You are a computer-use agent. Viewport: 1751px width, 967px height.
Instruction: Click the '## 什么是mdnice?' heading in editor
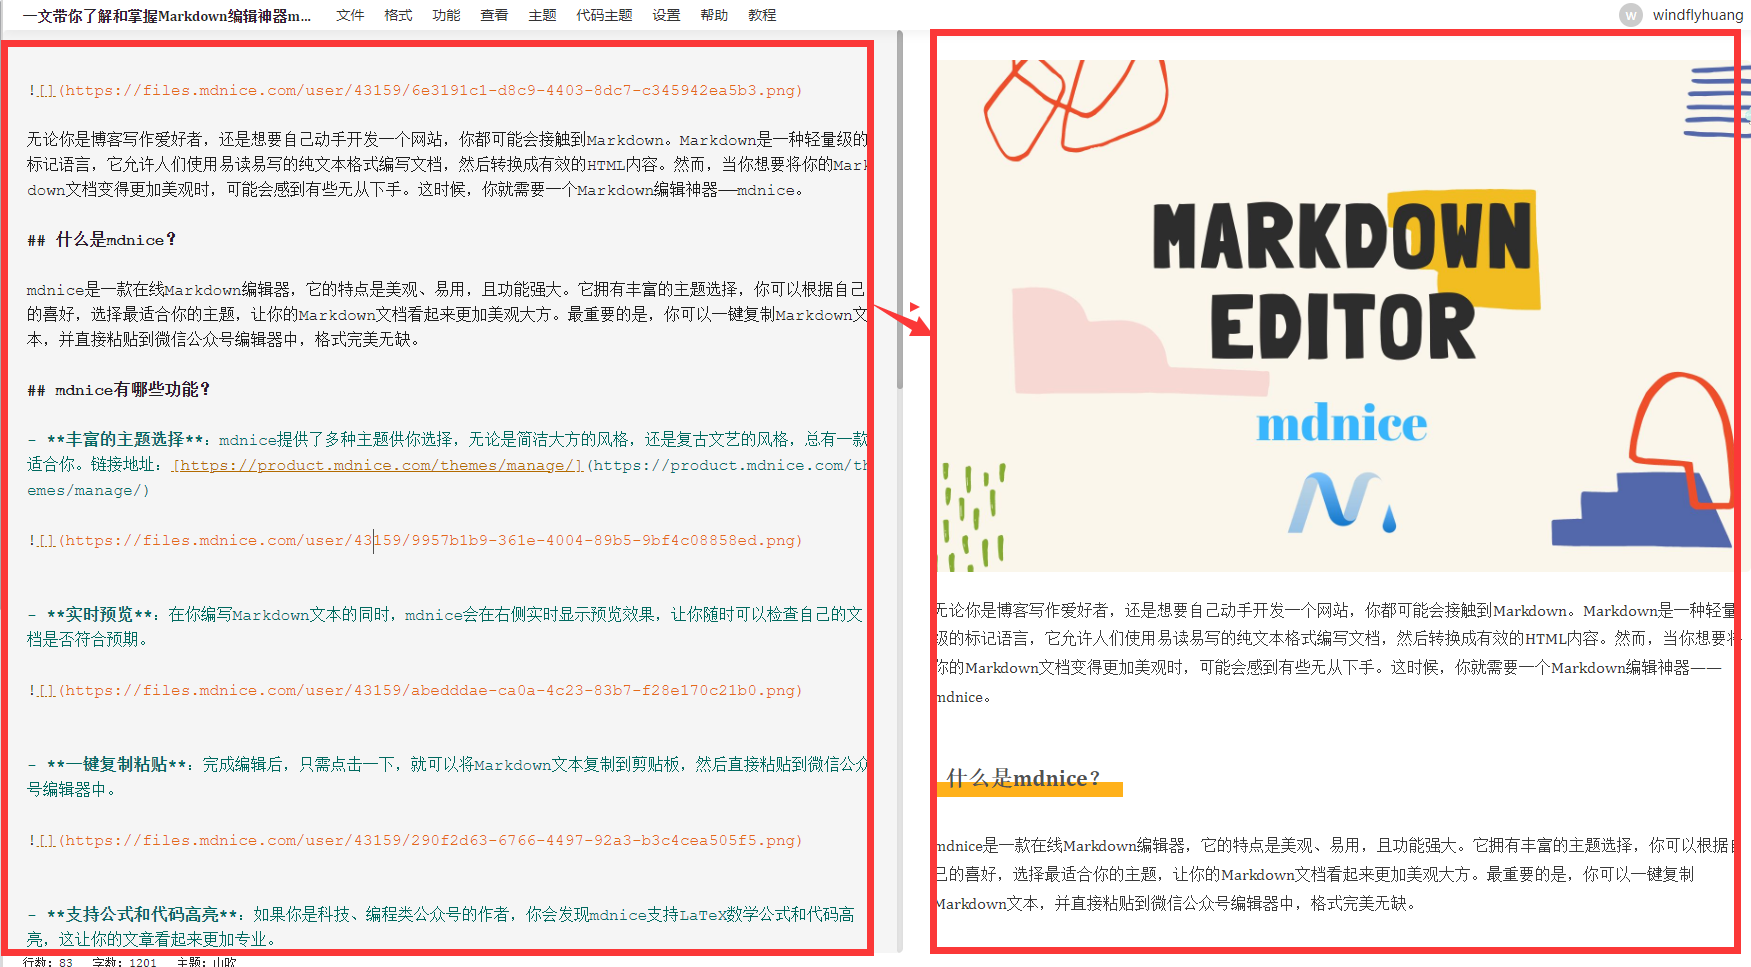pos(102,240)
